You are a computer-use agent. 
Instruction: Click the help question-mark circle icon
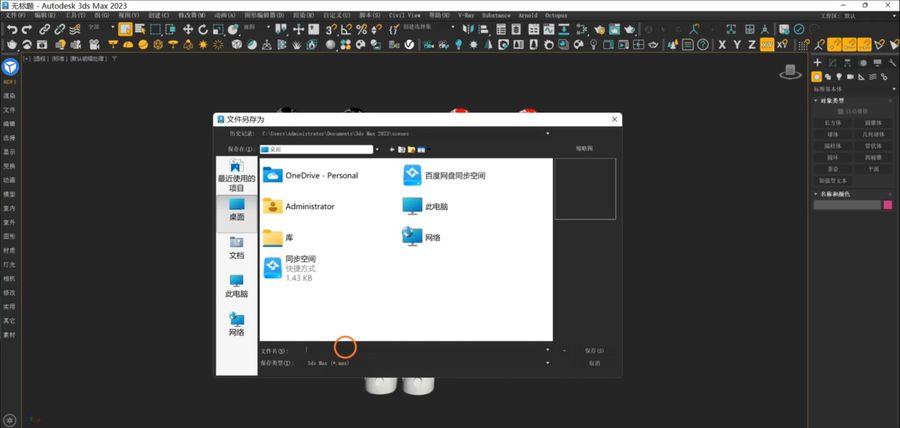click(703, 44)
